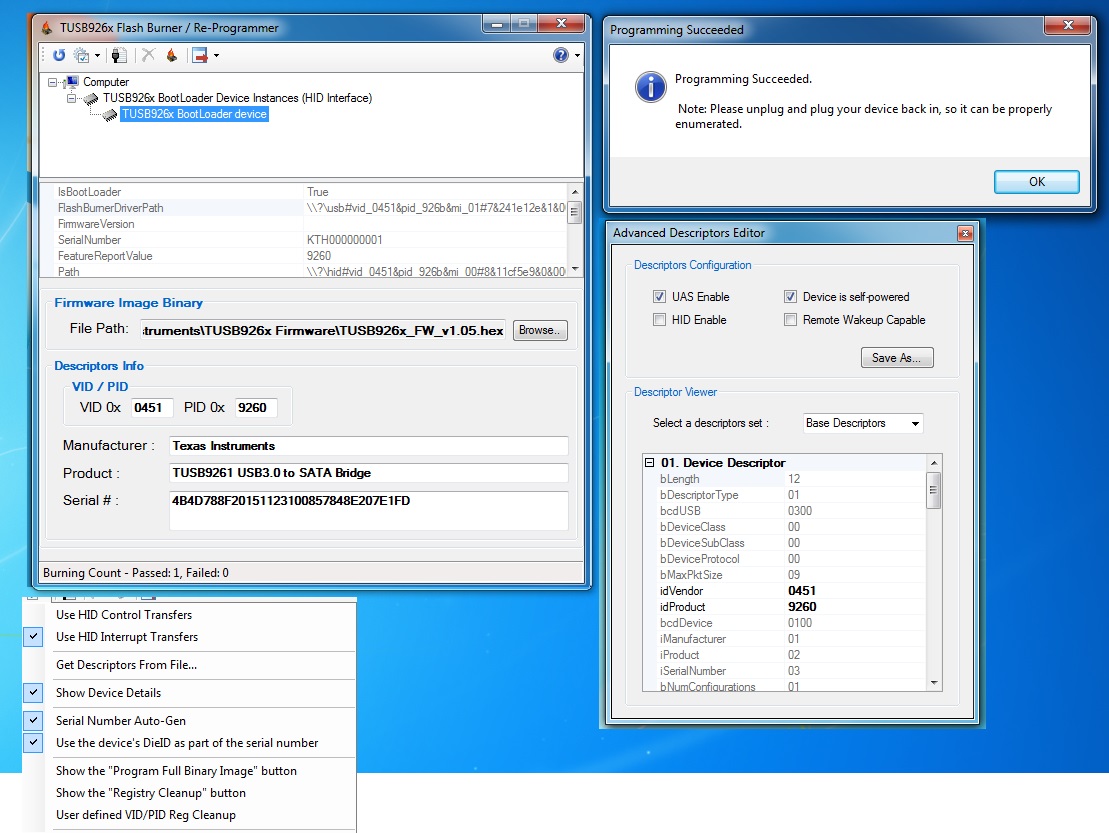Choose Show Program Full Binary Image button entry
Screen dimensions: 1109x833
pyautogui.click(x=176, y=771)
